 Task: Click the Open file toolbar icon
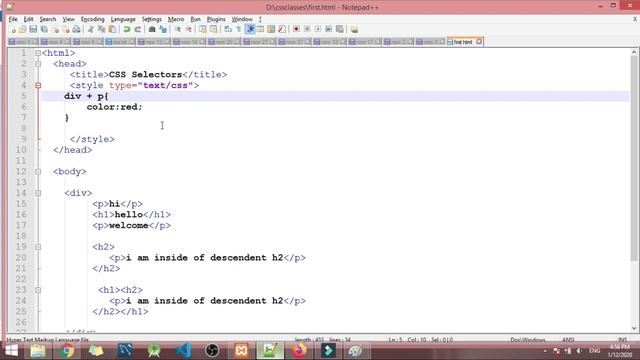click(x=22, y=29)
